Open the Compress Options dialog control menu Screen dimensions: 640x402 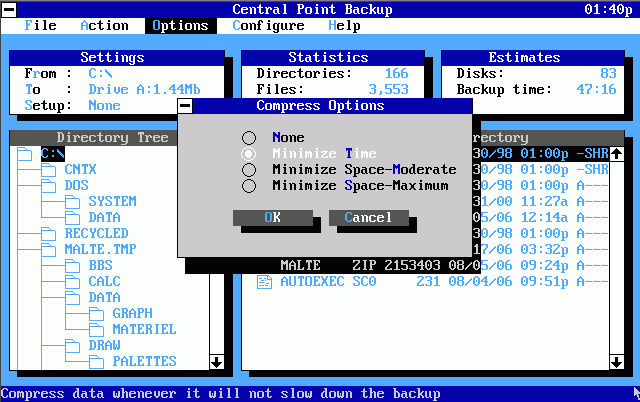[185, 106]
